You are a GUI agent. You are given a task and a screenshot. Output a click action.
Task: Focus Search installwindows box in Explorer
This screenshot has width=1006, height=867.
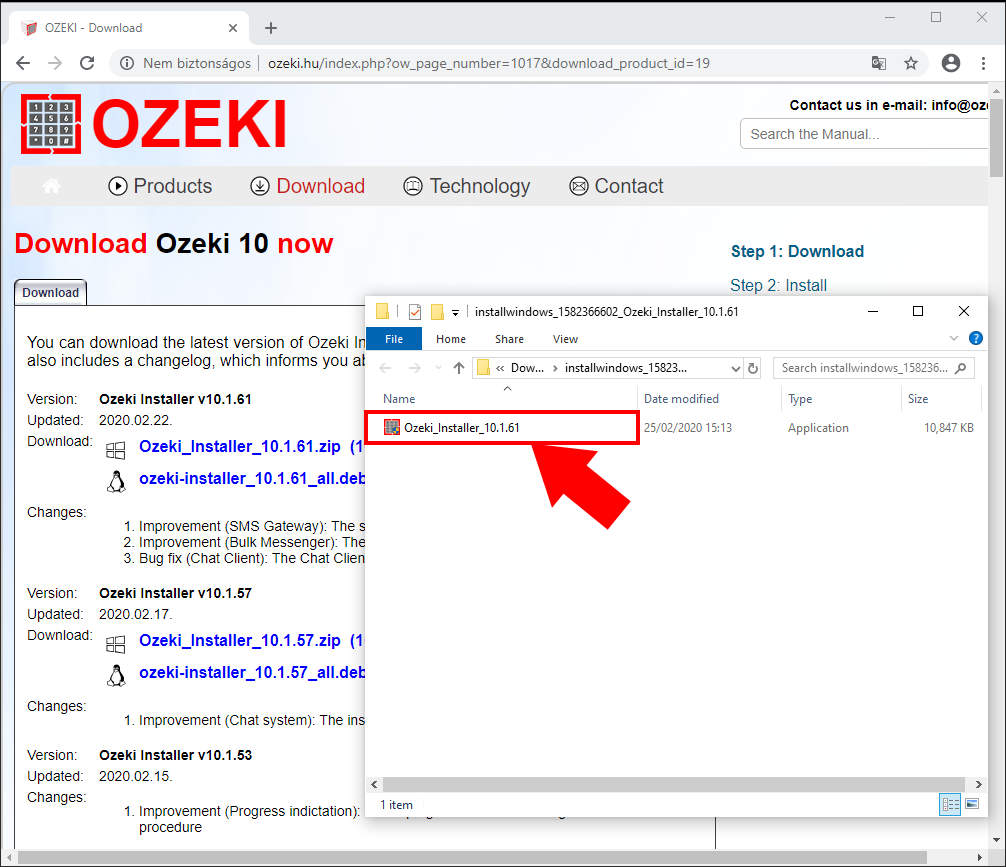tap(873, 368)
